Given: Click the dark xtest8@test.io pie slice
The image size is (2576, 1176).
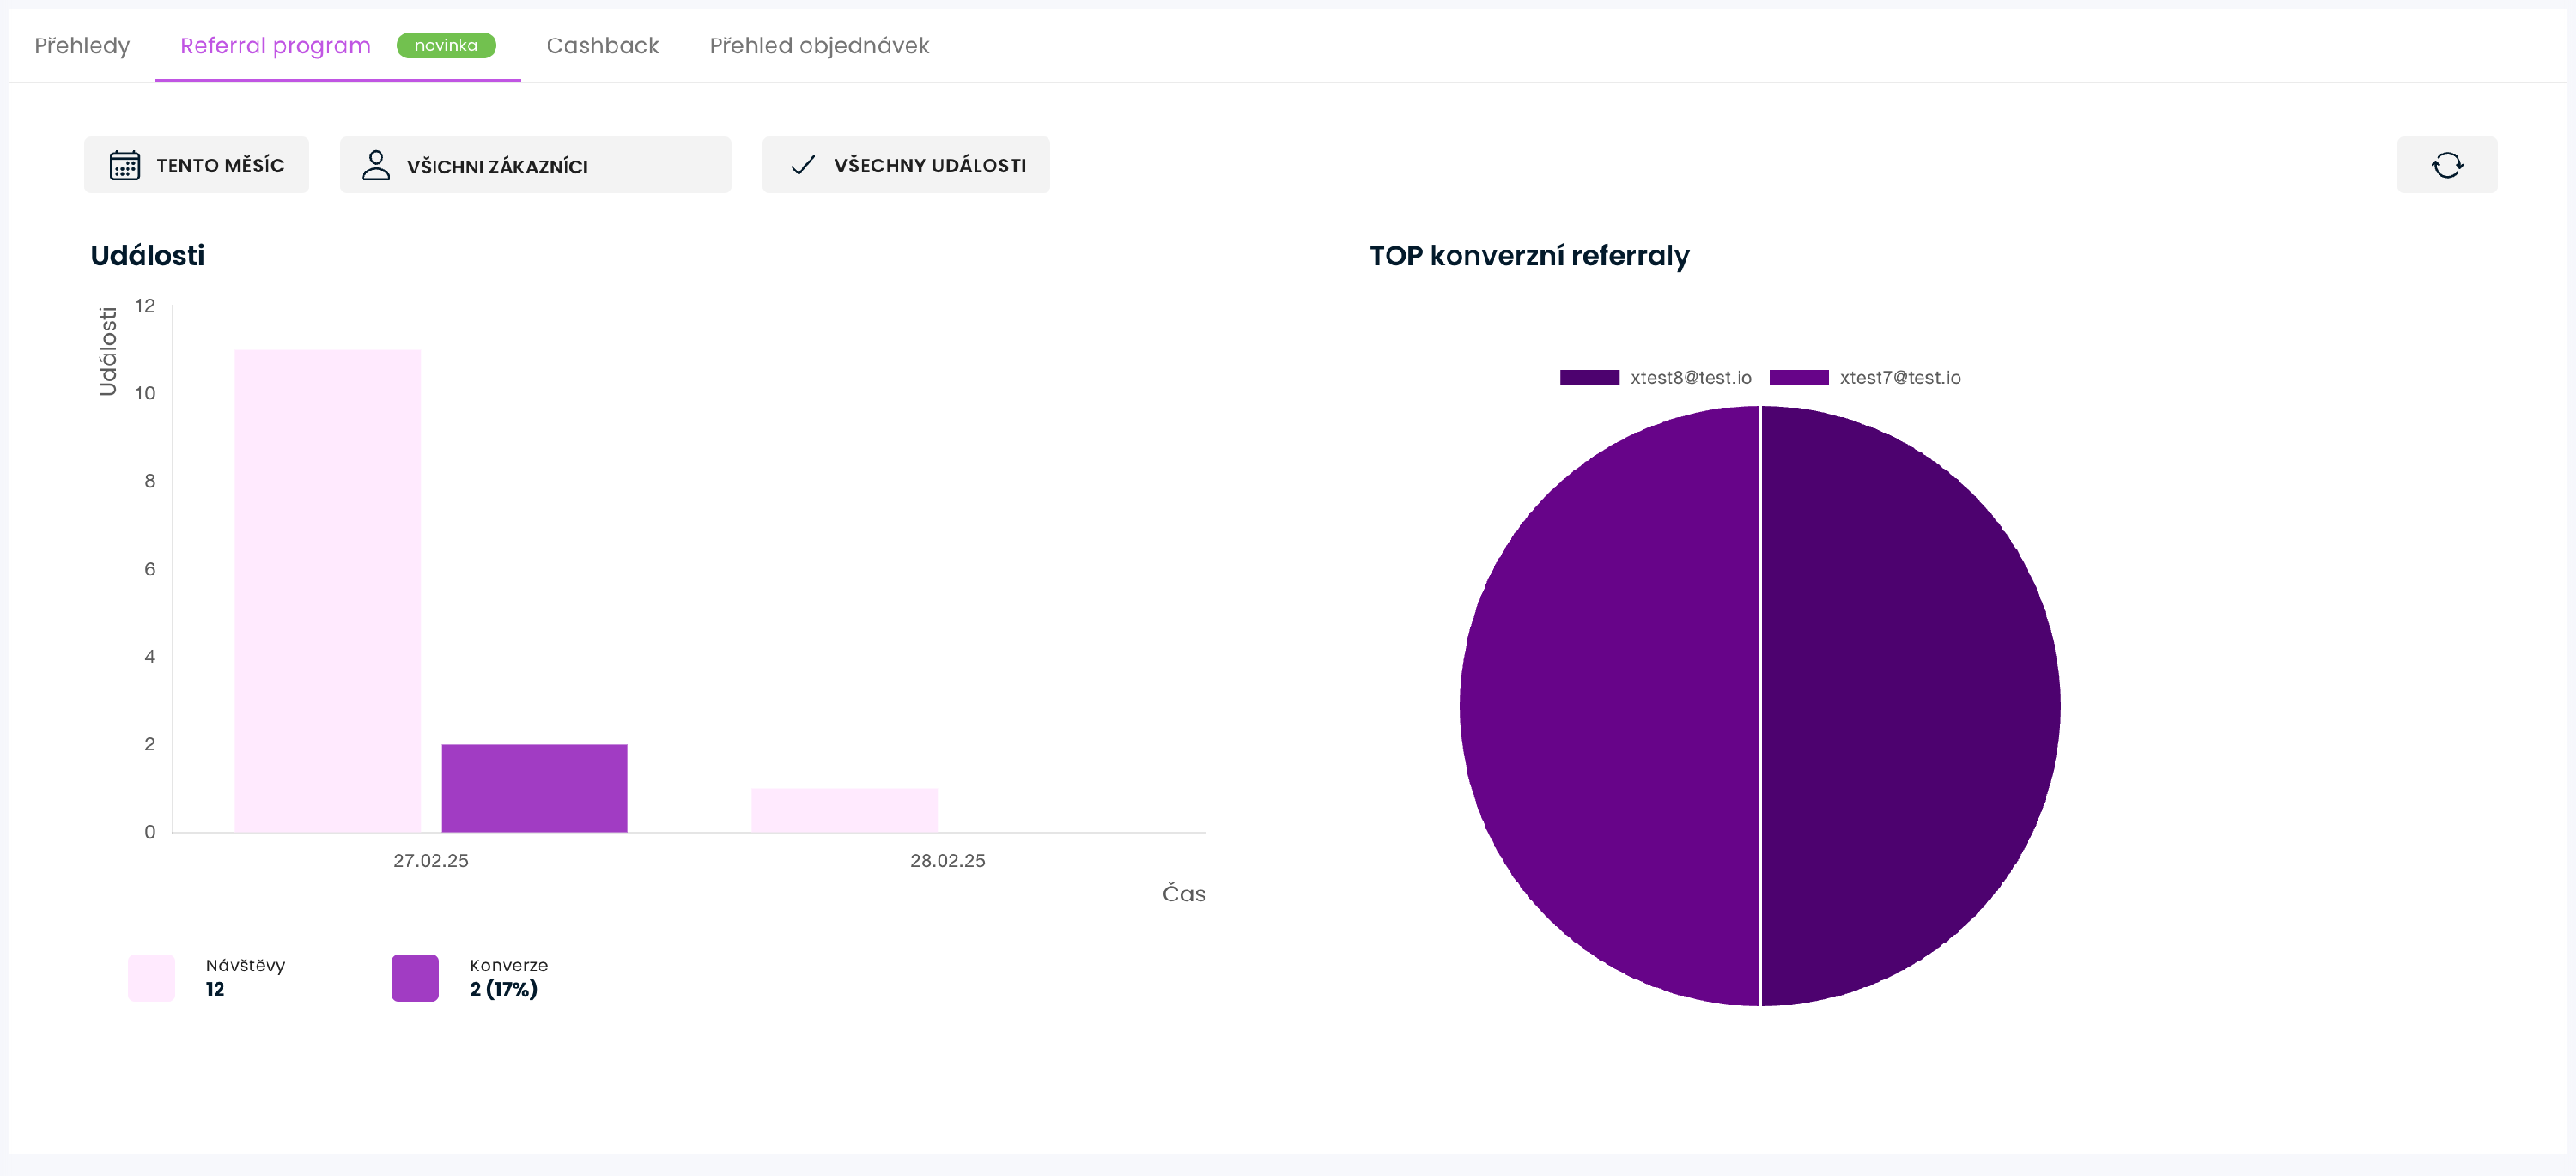Looking at the screenshot, I should (1910, 705).
